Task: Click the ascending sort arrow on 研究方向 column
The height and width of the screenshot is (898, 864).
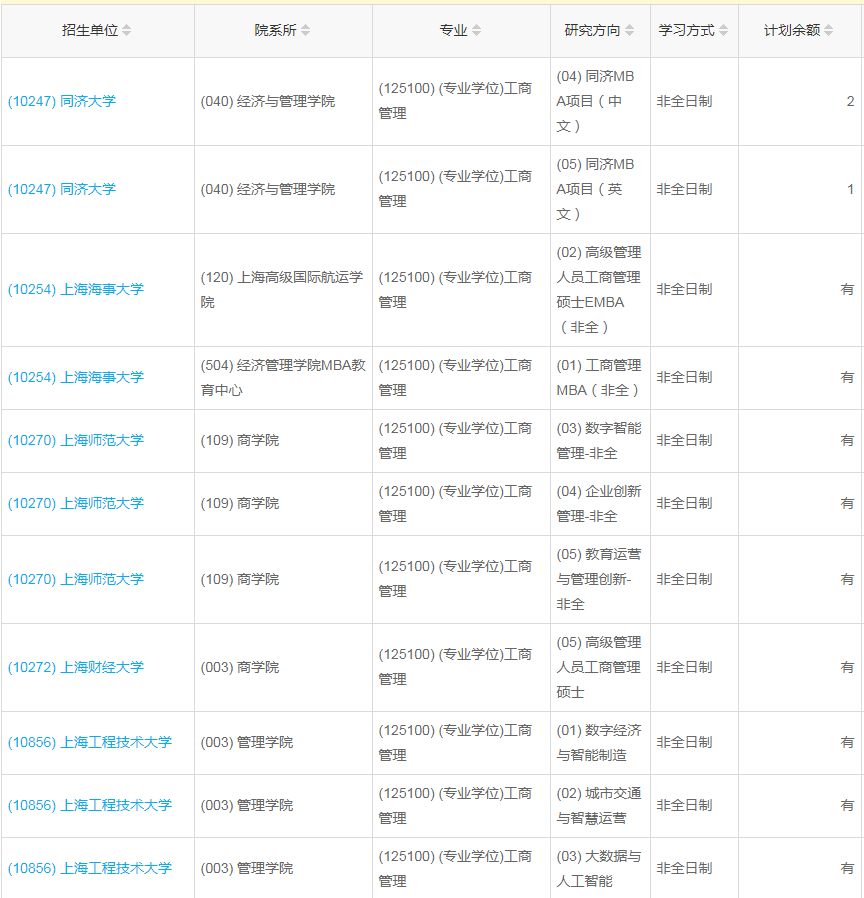Action: 629,27
